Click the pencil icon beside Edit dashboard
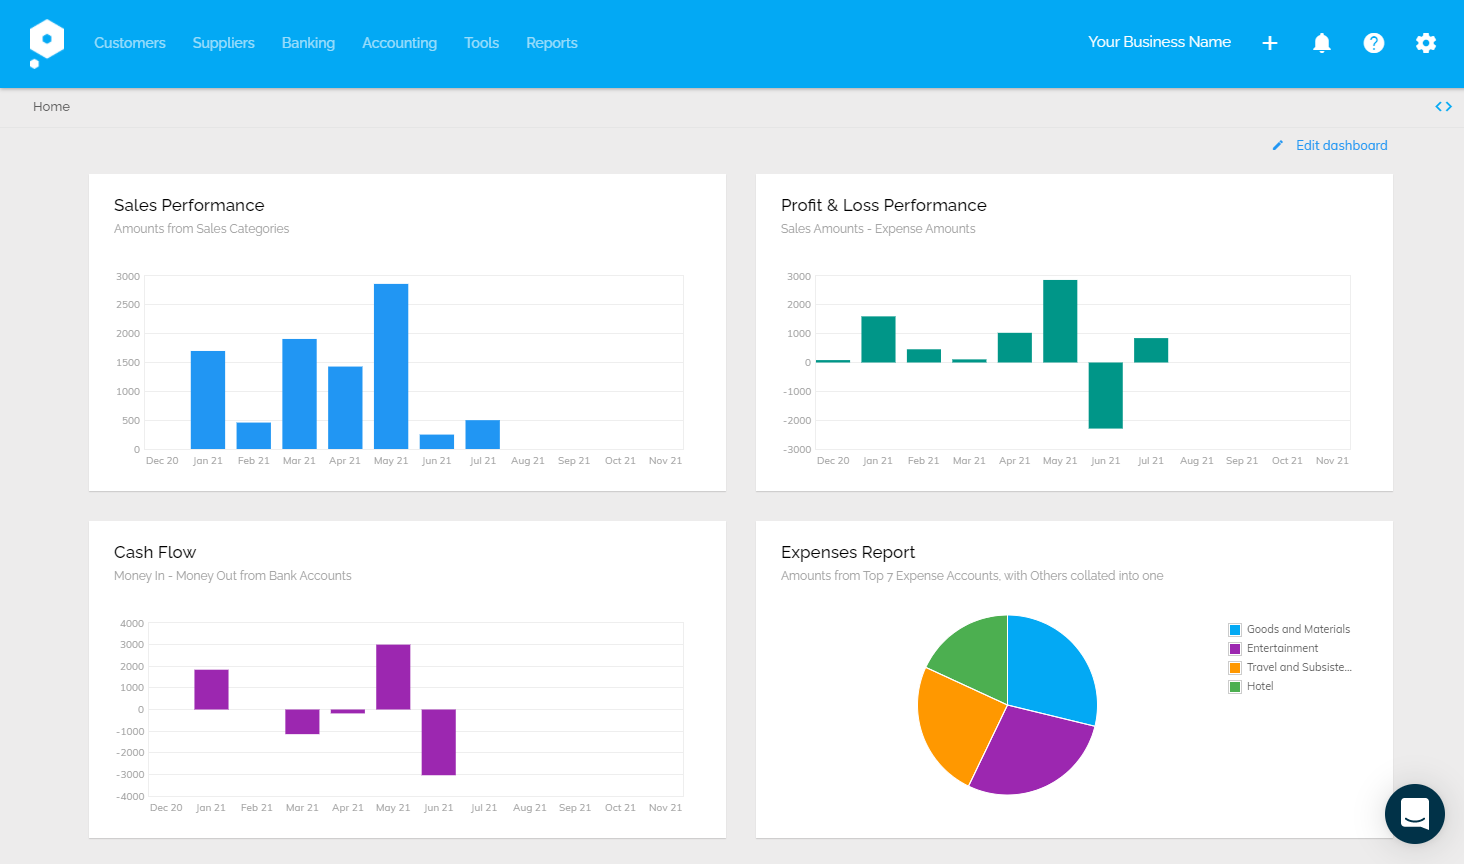 (x=1277, y=146)
